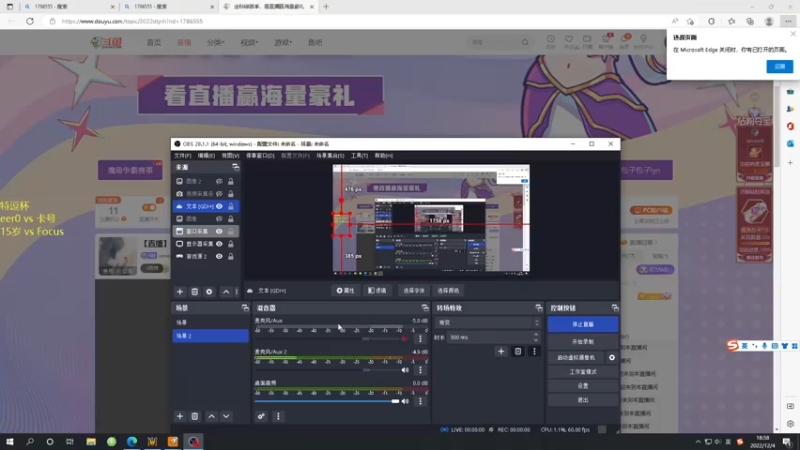Toggle lock on the 图像 2 source
Viewport: 800px width, 450px height.
pyautogui.click(x=231, y=181)
